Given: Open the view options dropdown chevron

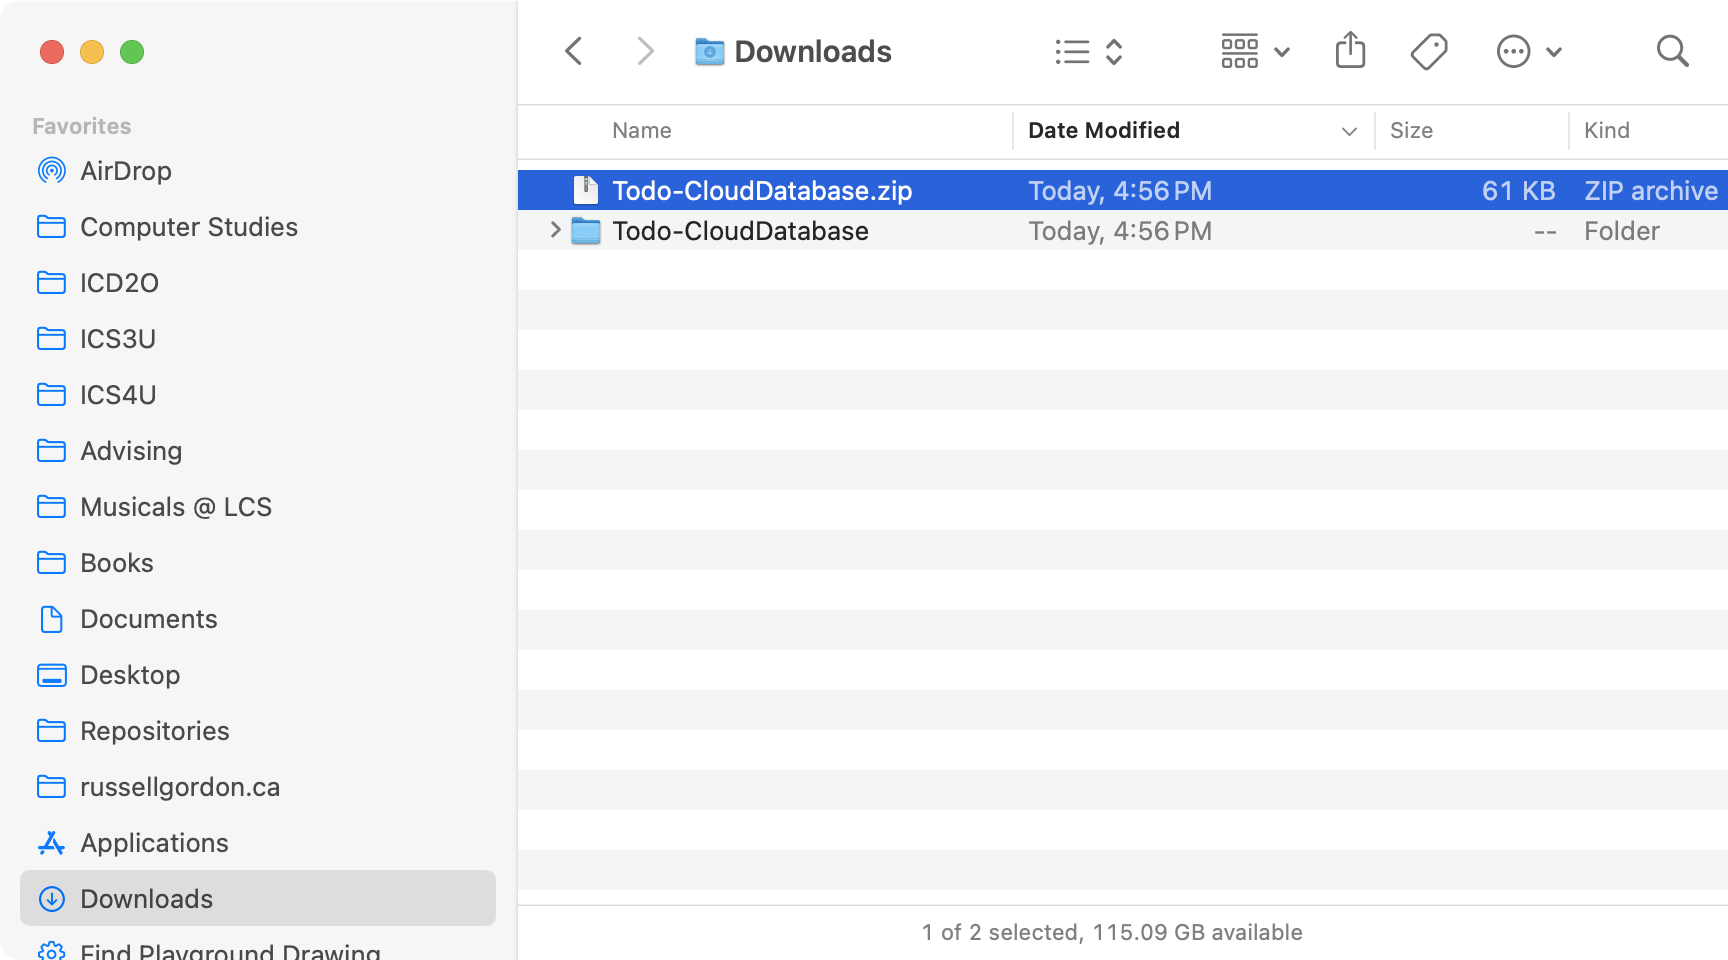Looking at the screenshot, I should coord(1281,51).
